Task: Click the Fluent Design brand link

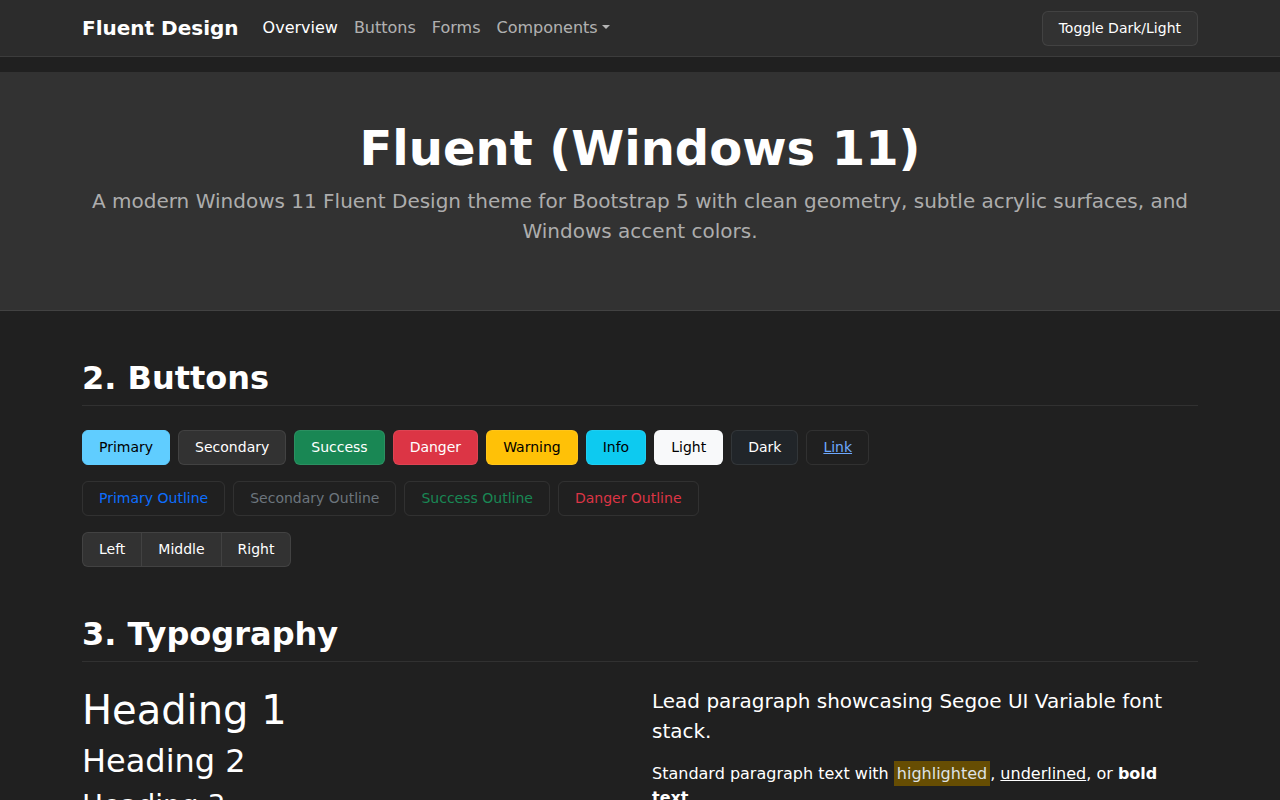Action: [160, 28]
